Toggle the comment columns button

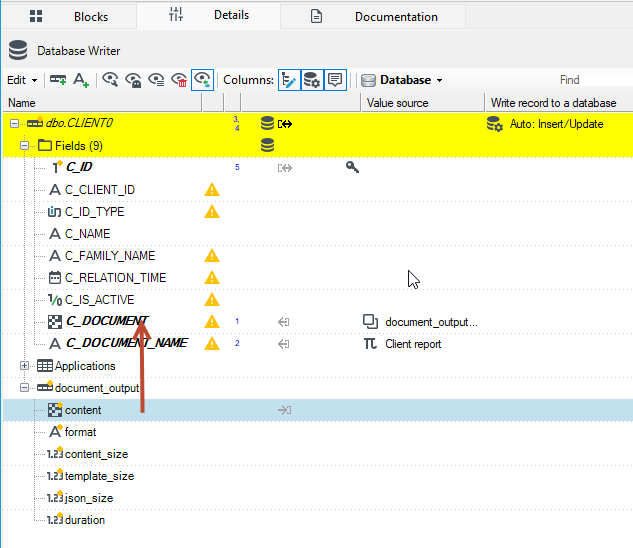(x=335, y=80)
